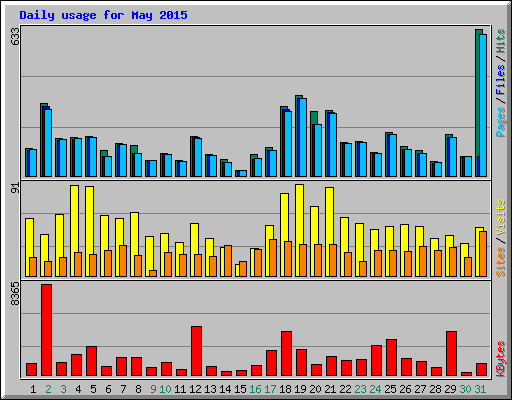
Task: Click the red KBytes bar for day 25
Action: (x=392, y=358)
